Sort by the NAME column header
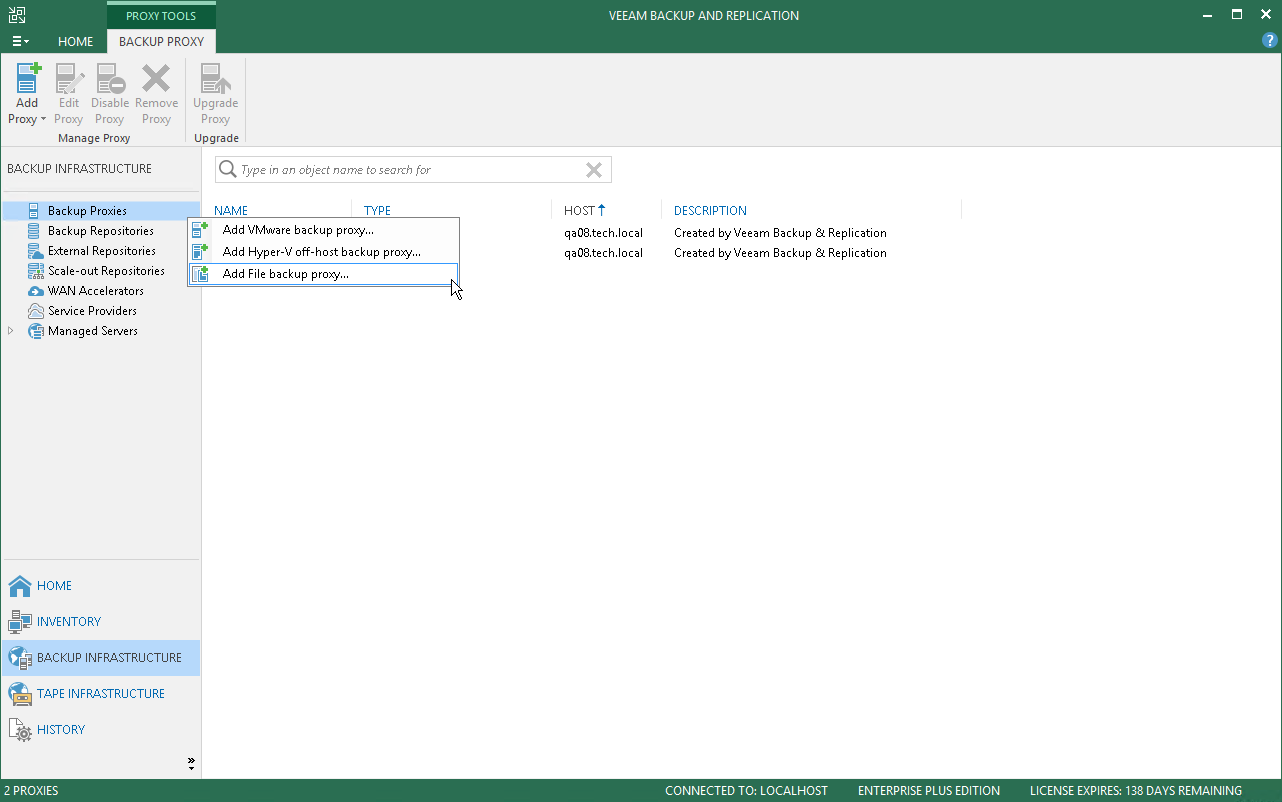 (x=231, y=211)
